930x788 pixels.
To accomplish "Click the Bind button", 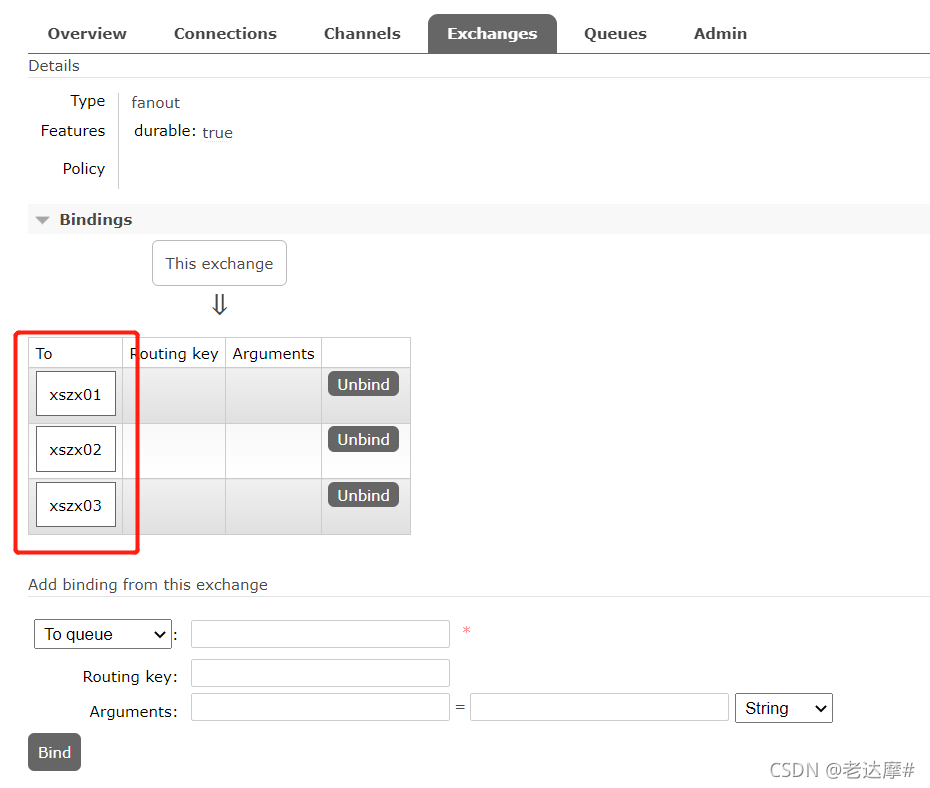I will [55, 752].
